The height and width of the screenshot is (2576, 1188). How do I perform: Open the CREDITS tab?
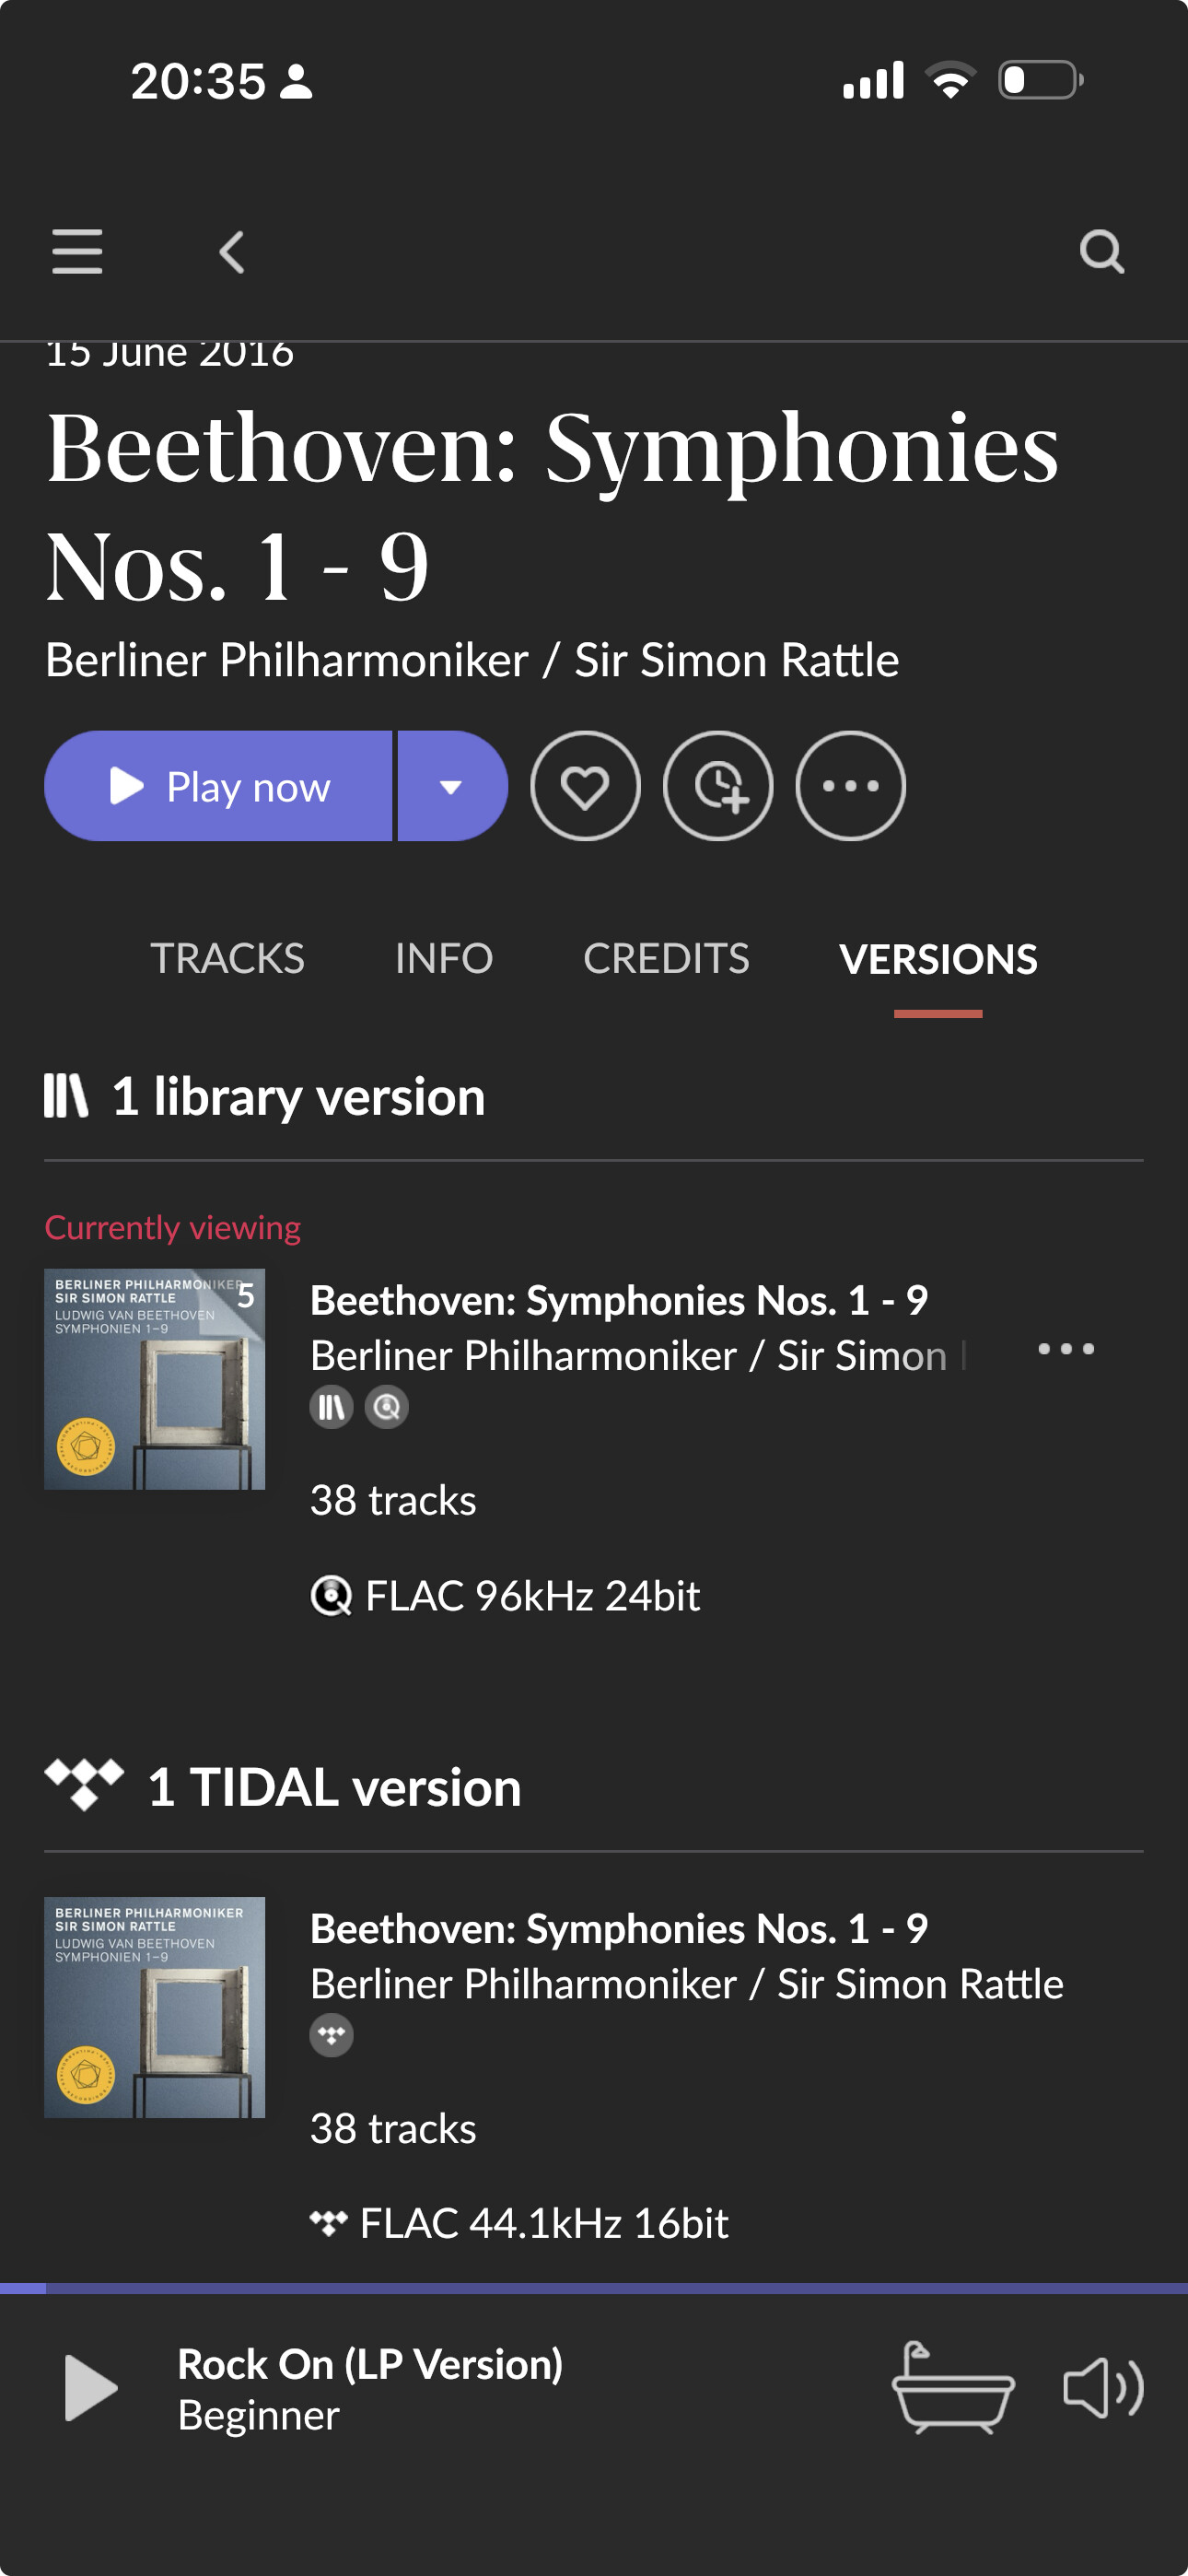click(x=666, y=958)
